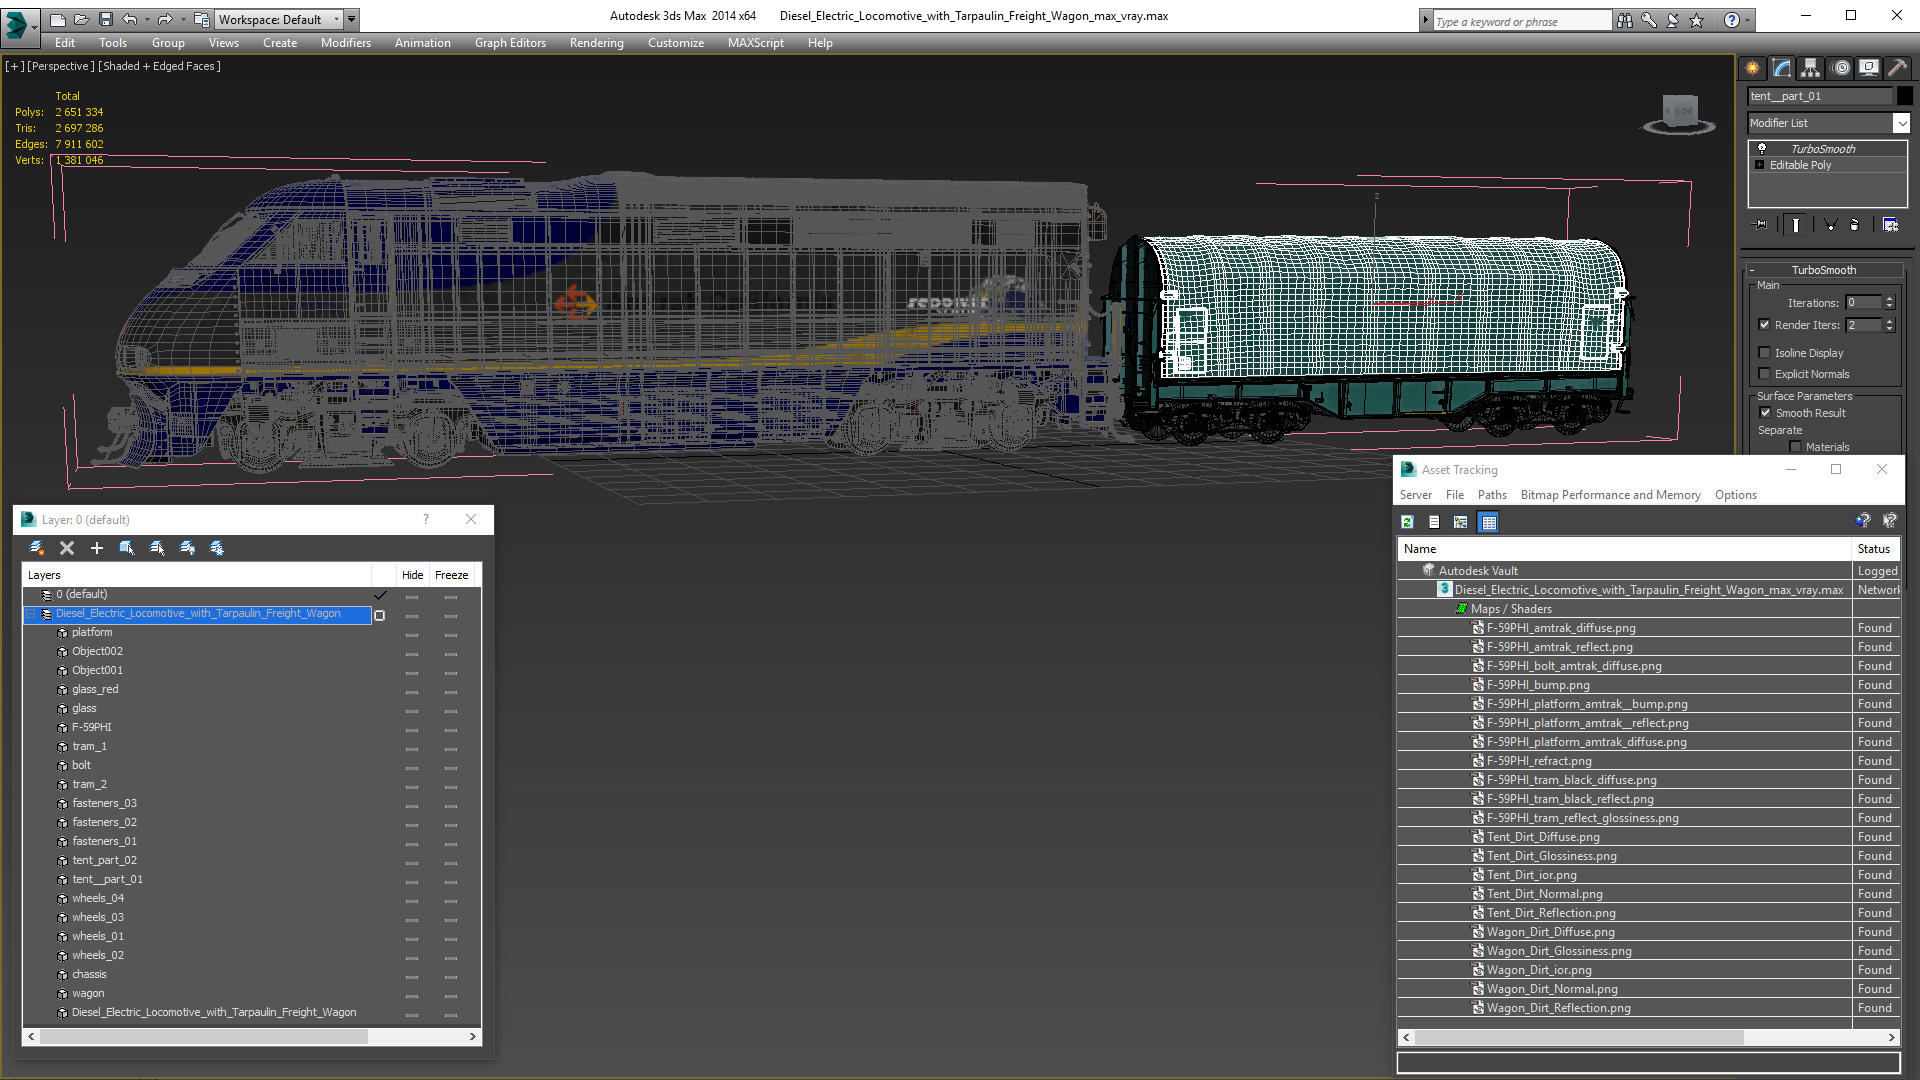
Task: Click the keyword search field in title bar
Action: [1522, 21]
